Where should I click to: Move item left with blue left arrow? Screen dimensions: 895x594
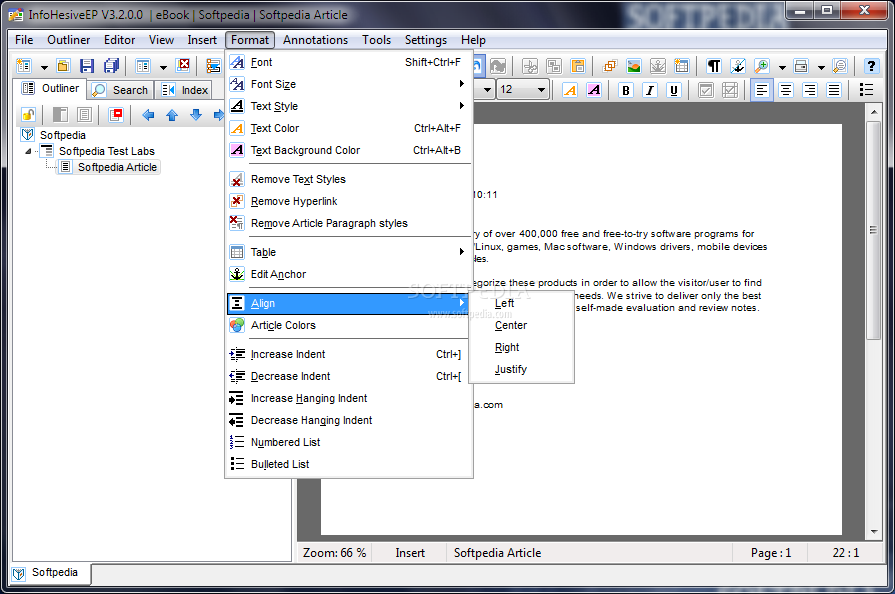coord(148,115)
